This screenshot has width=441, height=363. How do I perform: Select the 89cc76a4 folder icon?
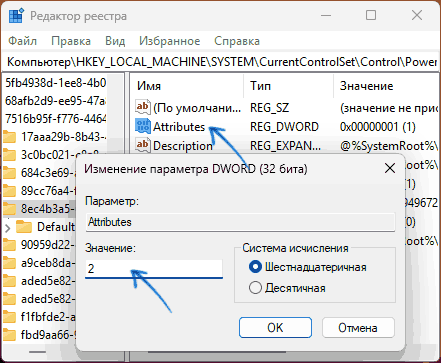pyautogui.click(x=10, y=191)
